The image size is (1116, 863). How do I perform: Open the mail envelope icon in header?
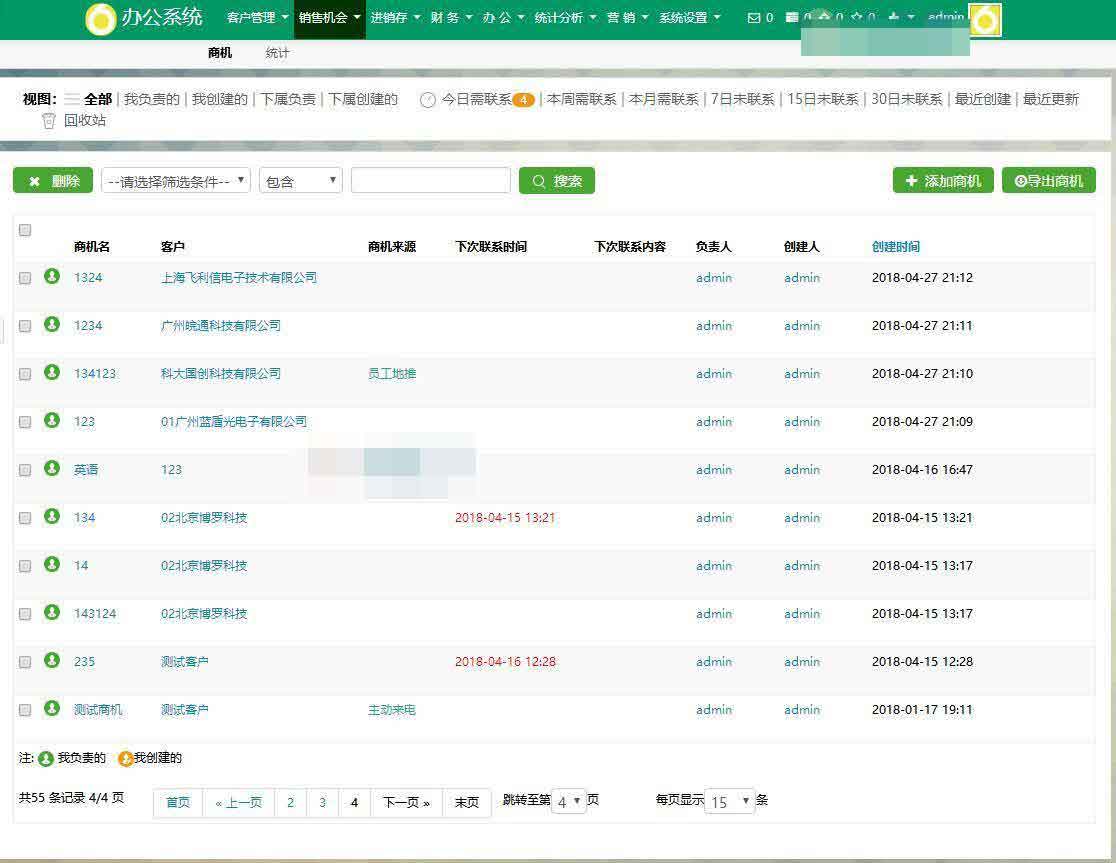[754, 18]
